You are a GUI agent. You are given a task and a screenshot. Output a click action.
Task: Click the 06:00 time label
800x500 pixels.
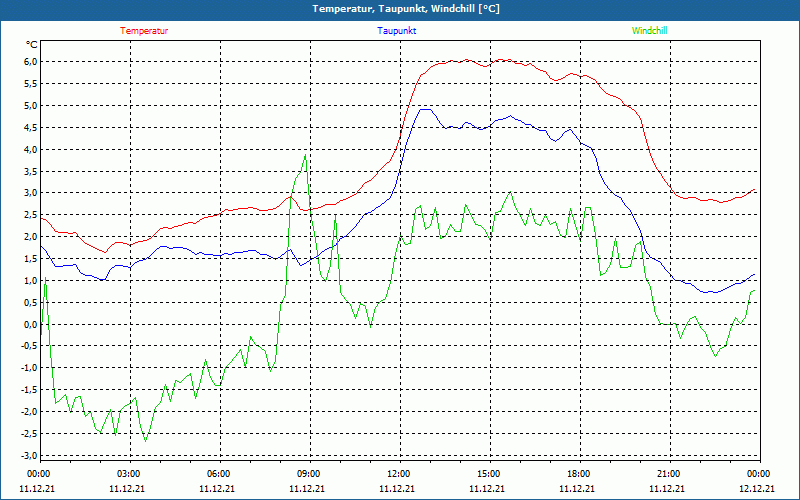point(218,474)
